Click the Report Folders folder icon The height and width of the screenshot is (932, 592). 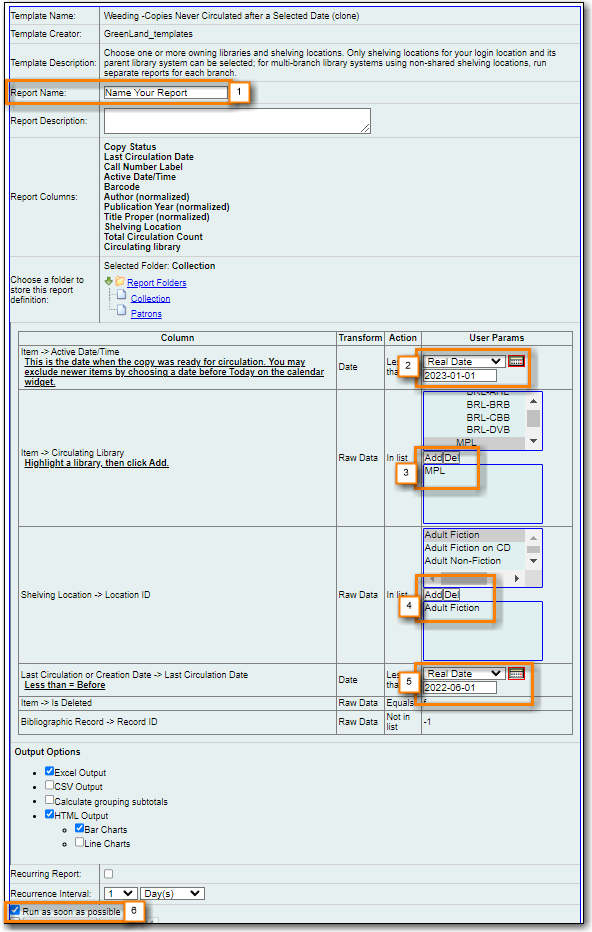click(120, 281)
